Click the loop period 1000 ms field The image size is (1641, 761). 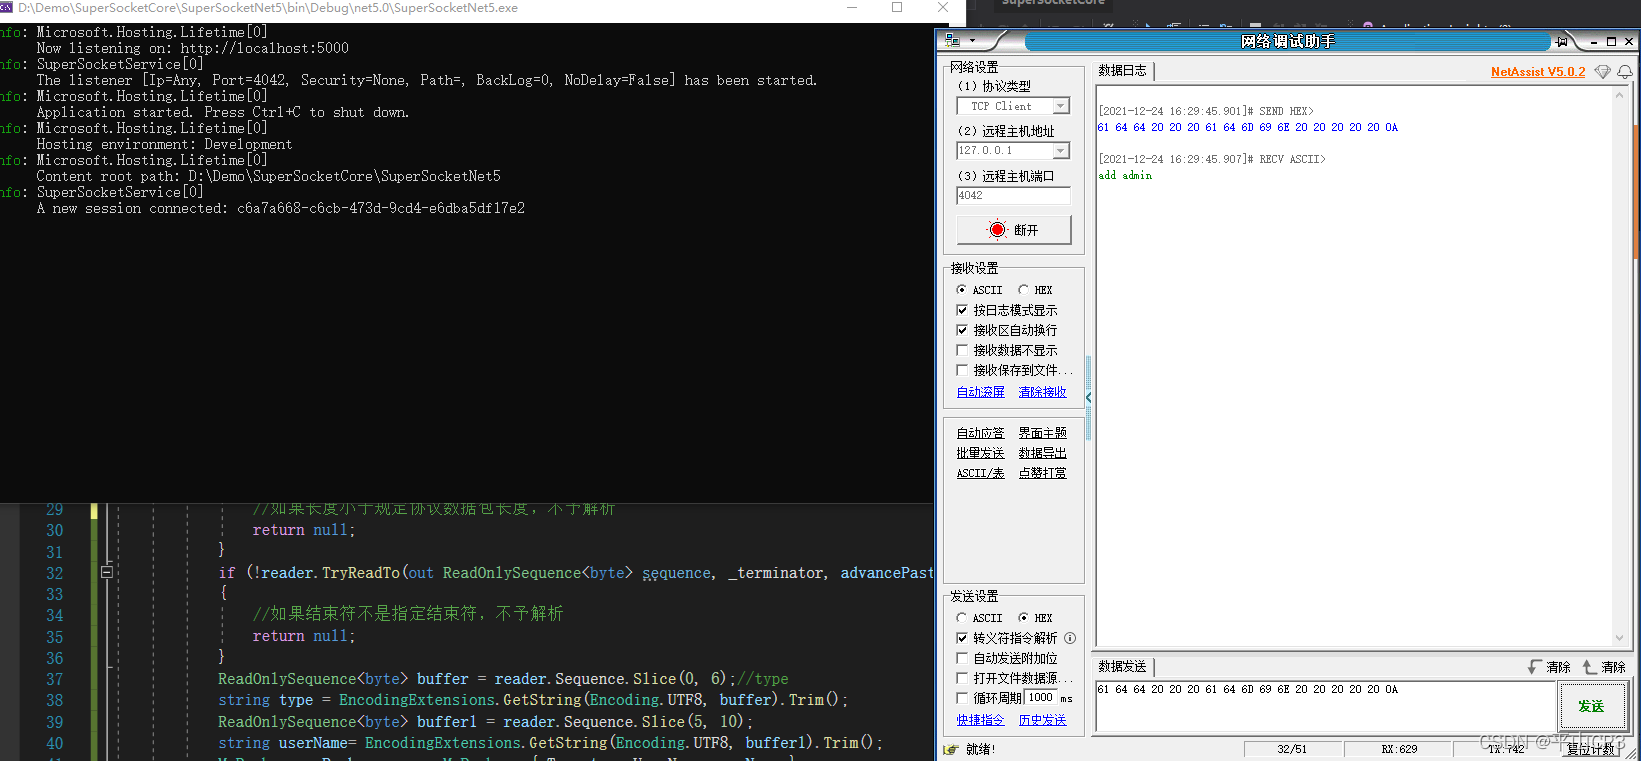1041,698
